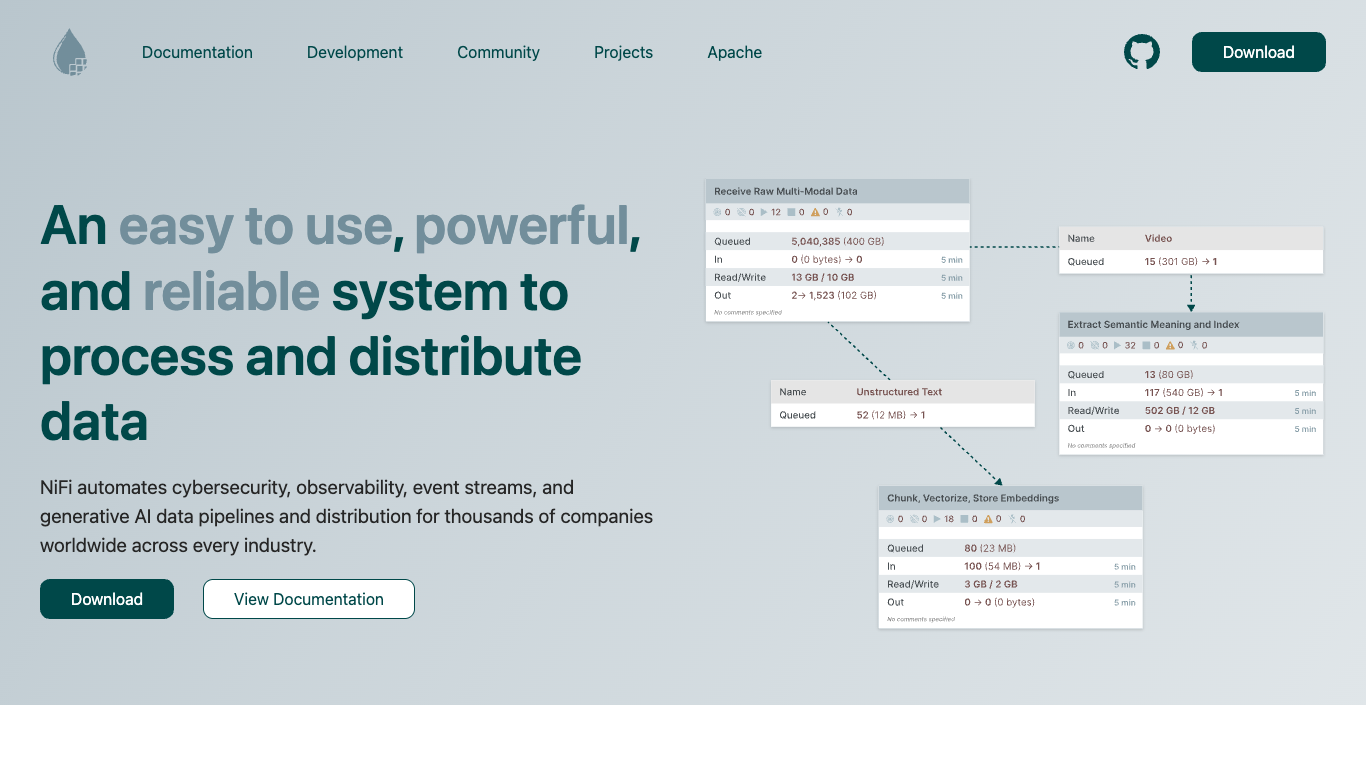Click warning triangle in Chunk, Vectorize card

988,519
